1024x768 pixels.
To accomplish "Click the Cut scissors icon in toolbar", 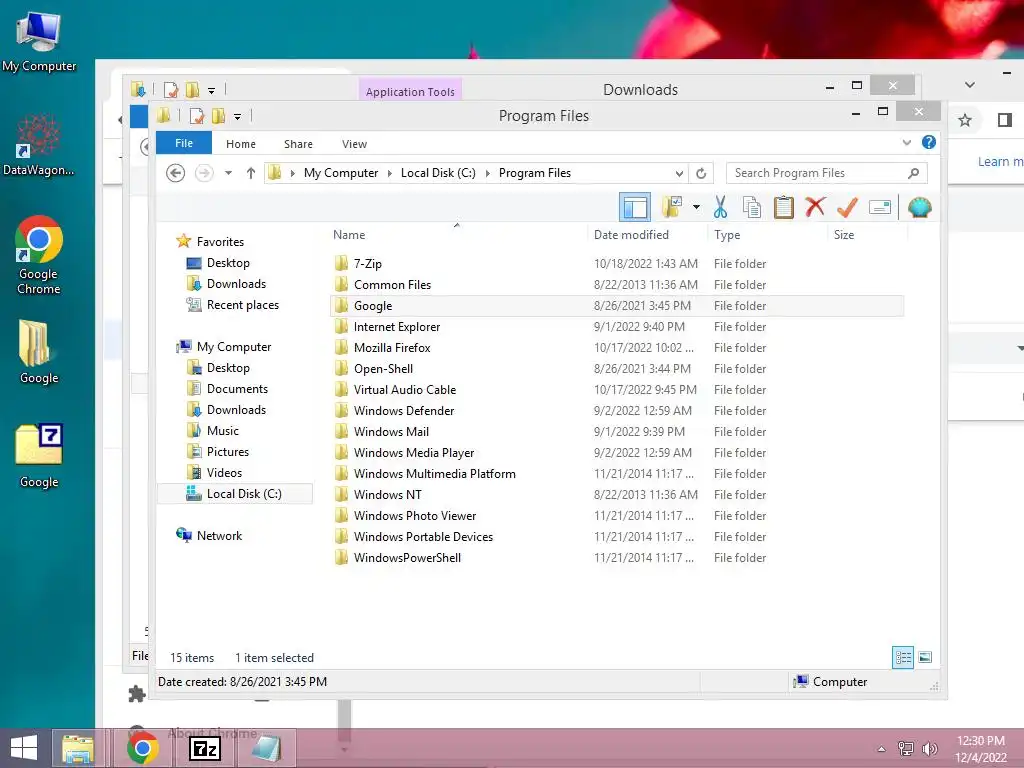I will (x=720, y=208).
